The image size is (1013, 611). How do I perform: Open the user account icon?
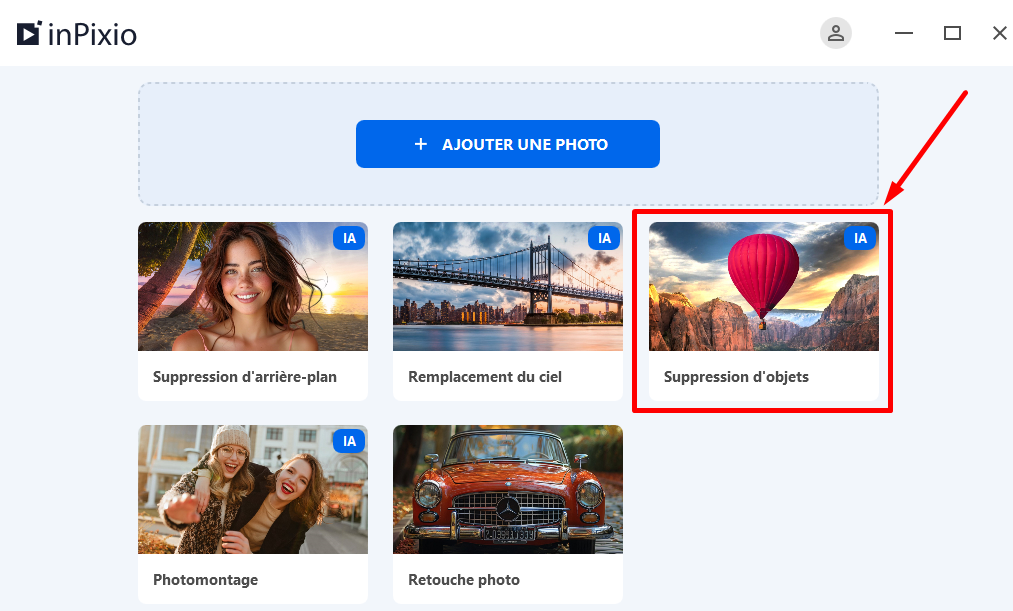point(836,33)
